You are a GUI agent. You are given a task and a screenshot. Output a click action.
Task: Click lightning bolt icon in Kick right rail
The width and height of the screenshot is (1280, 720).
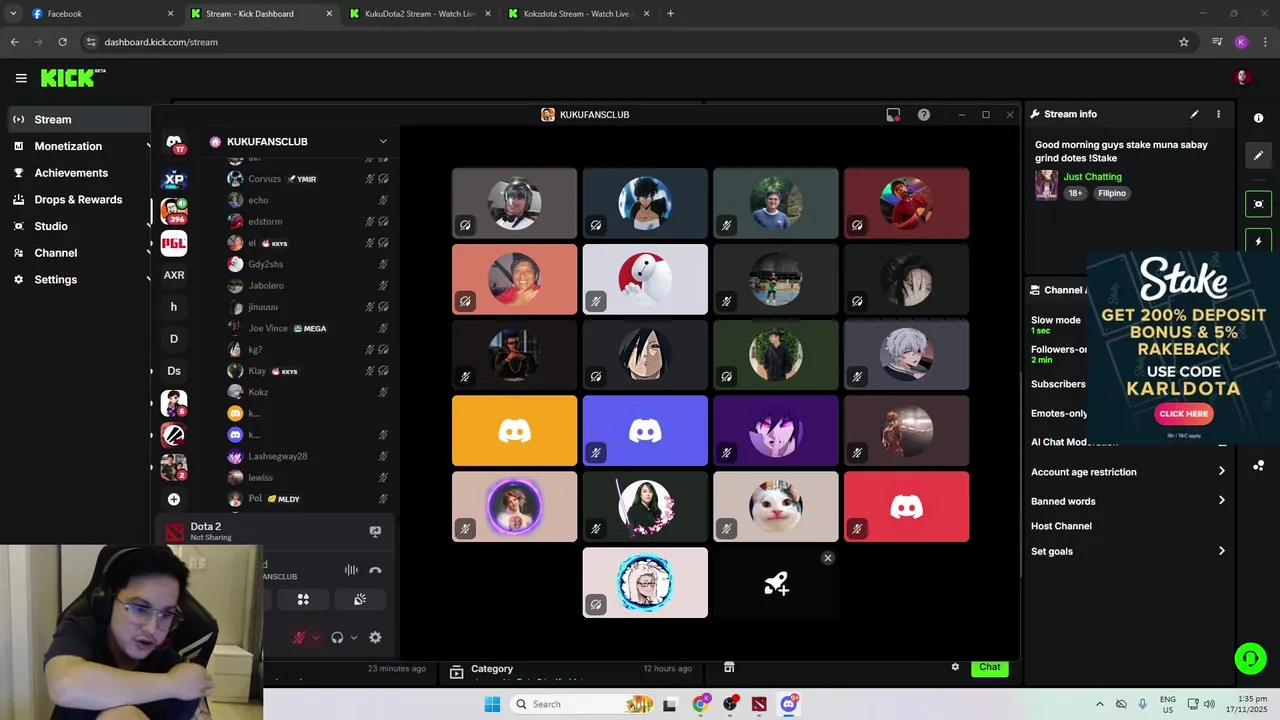tap(1258, 242)
